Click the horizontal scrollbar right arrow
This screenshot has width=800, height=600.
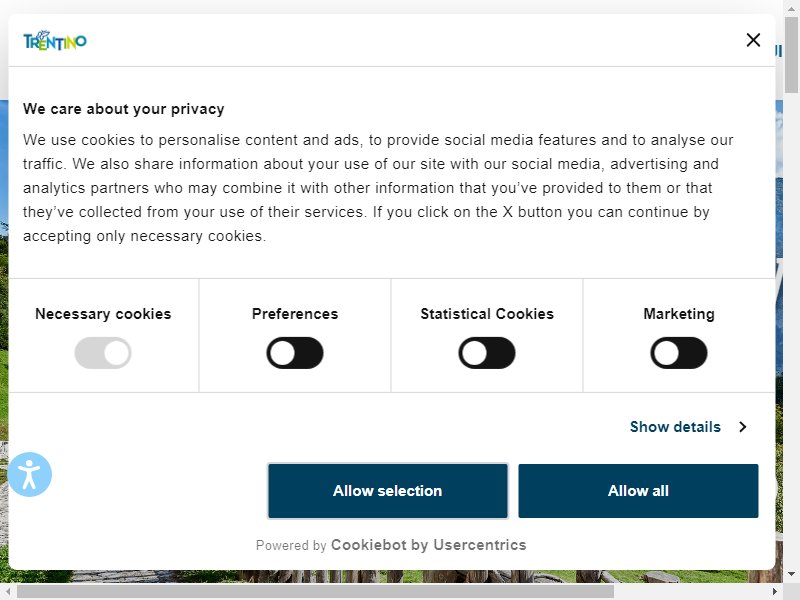[x=775, y=592]
